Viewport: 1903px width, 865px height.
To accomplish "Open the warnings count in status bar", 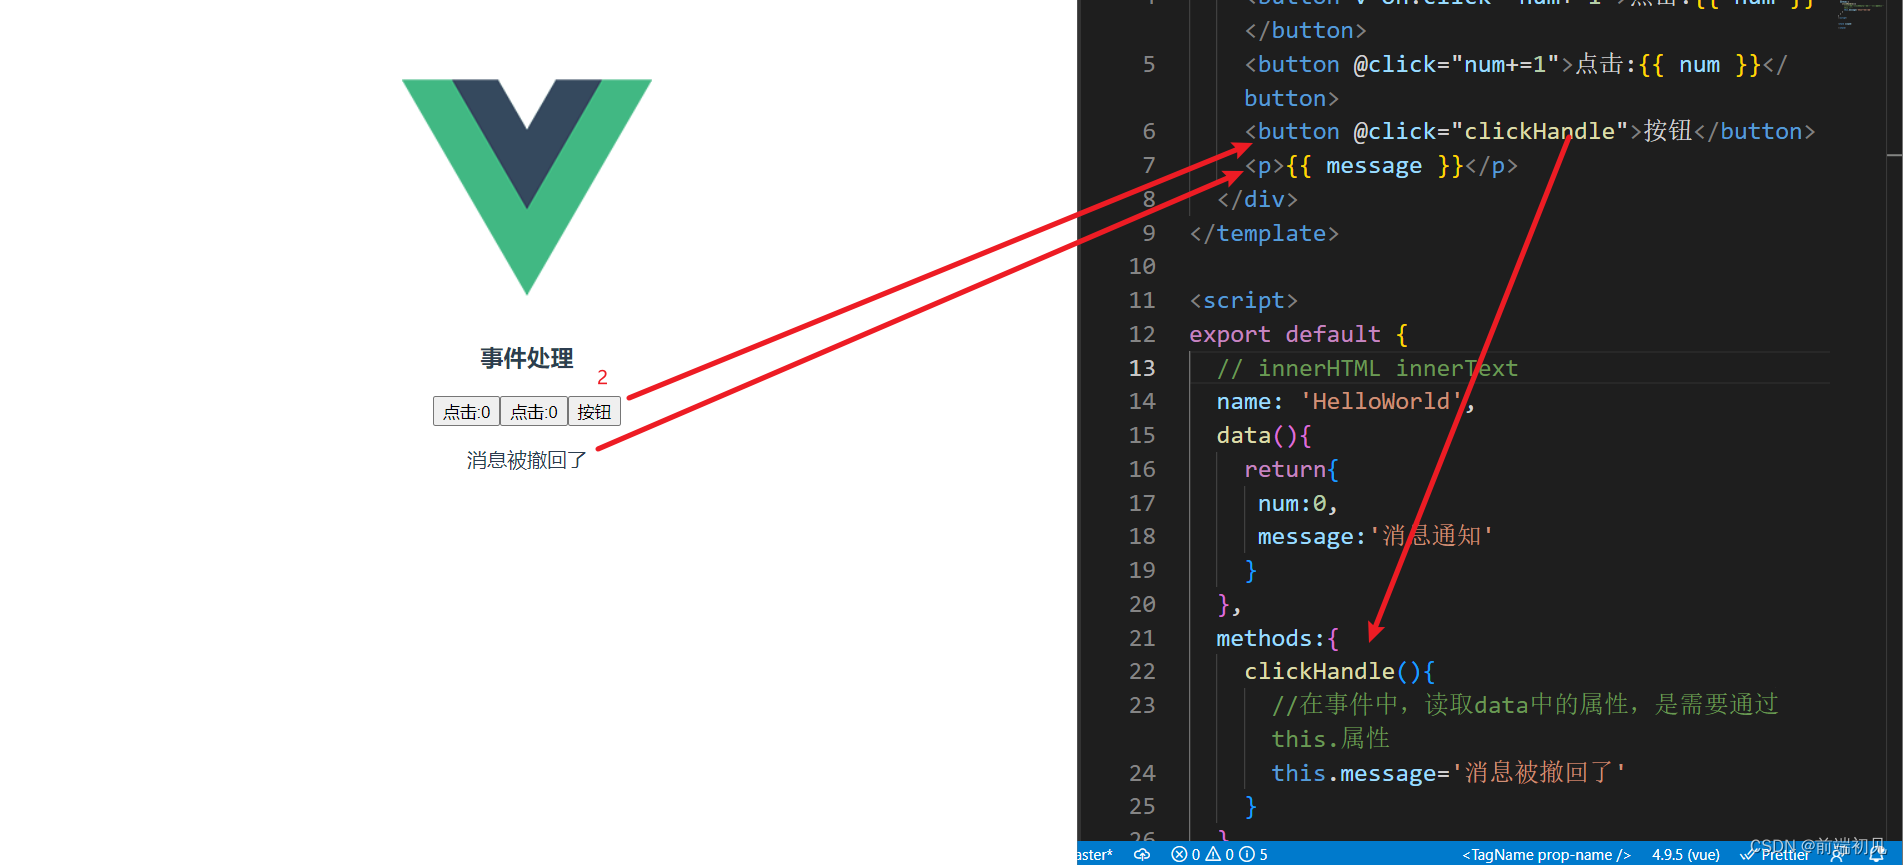I will point(1220,854).
